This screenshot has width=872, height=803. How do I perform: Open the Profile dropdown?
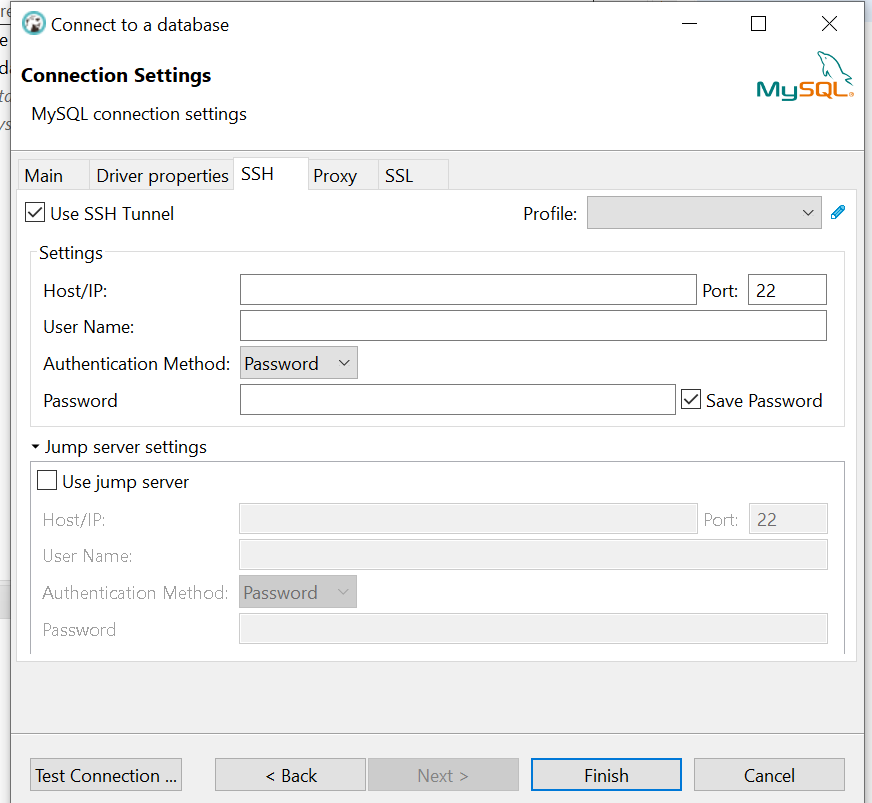click(x=704, y=212)
